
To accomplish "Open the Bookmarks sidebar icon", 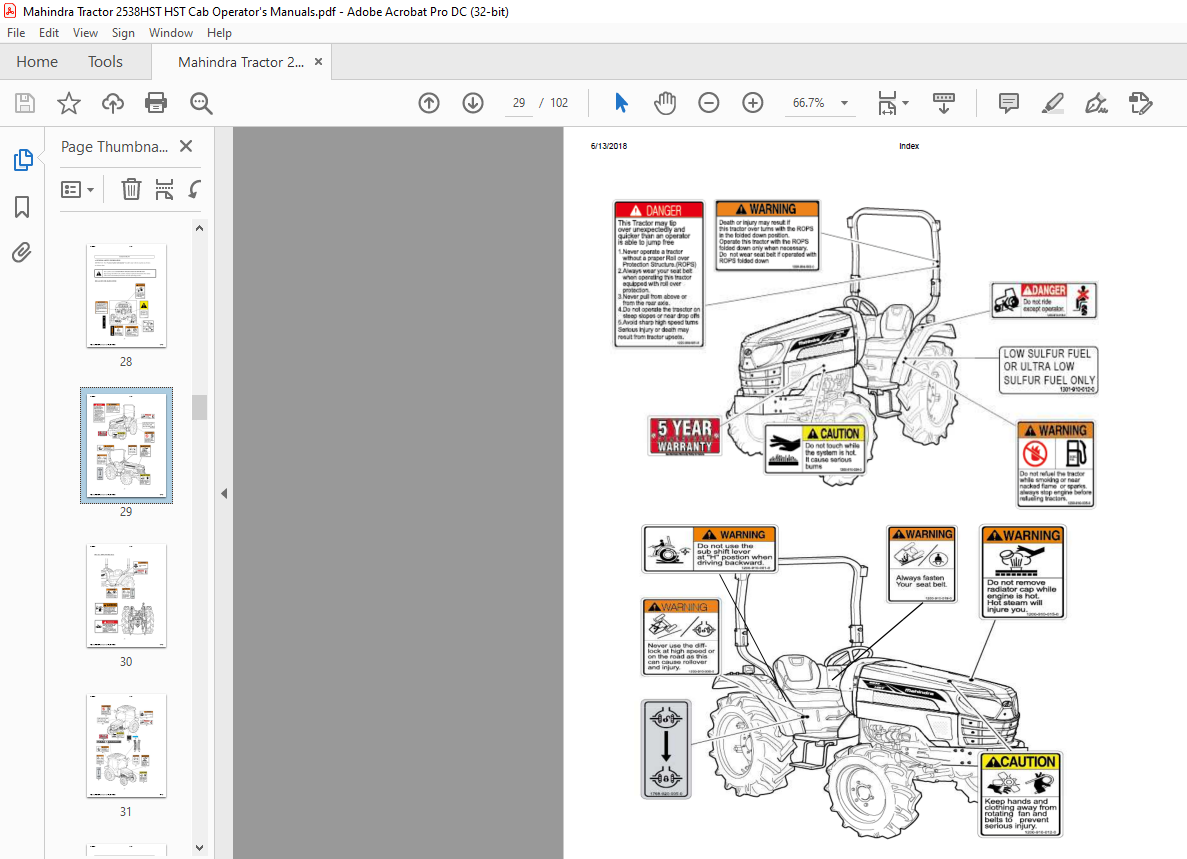I will (22, 207).
